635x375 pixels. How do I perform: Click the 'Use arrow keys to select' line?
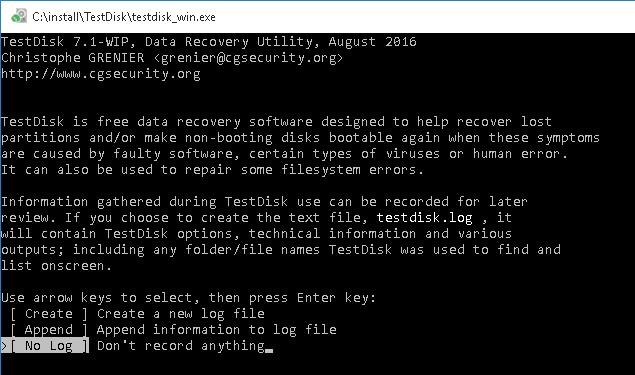point(189,298)
